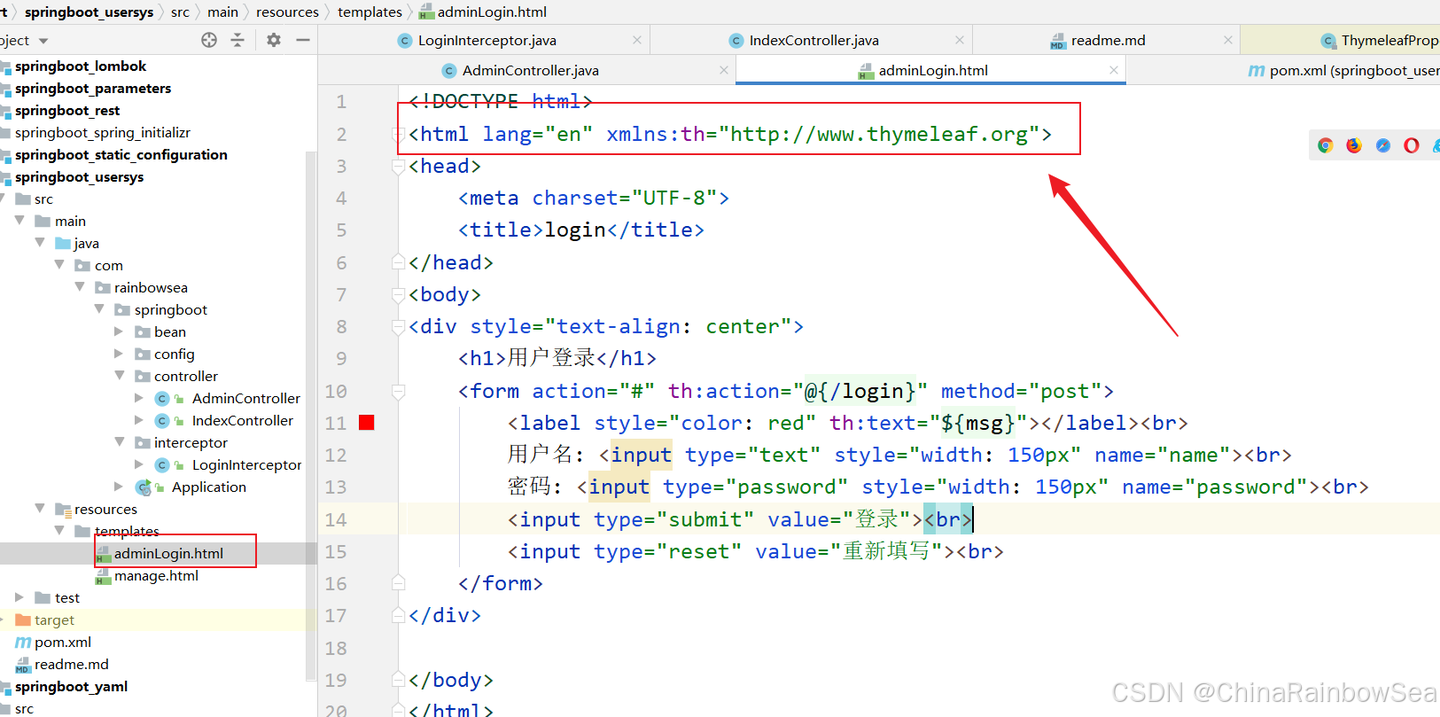
Task: Hide the Project panel with the minus icon
Action: (303, 40)
